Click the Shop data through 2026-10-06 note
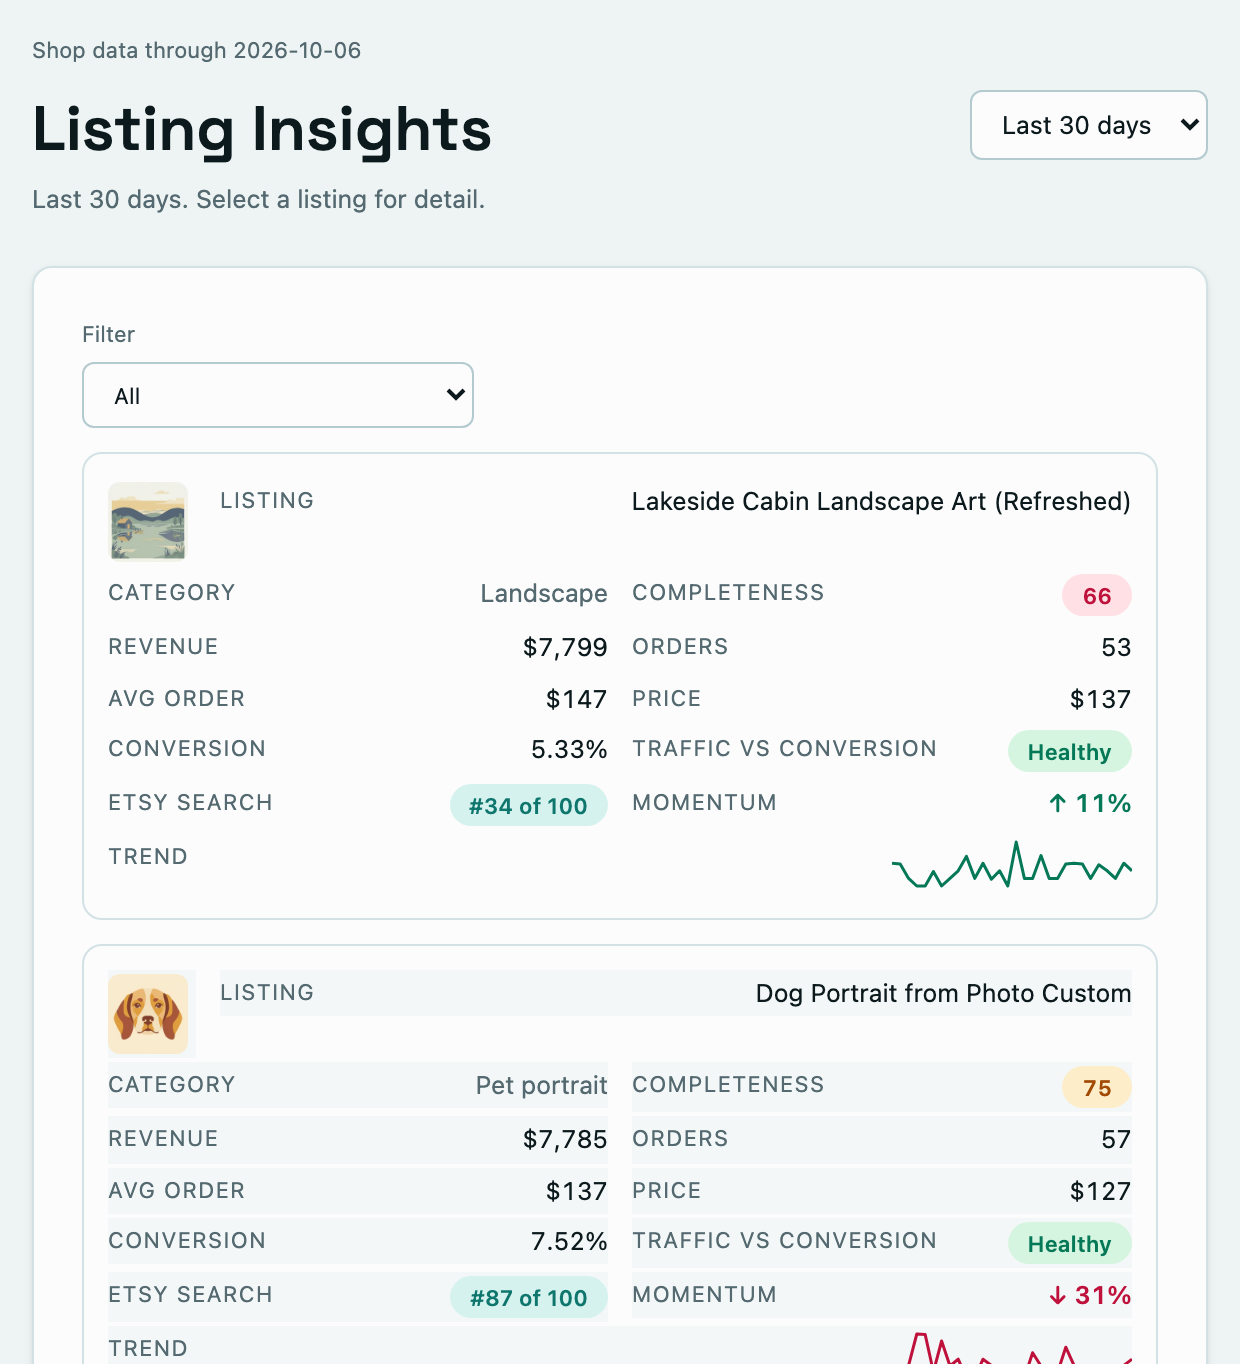This screenshot has height=1364, width=1240. [x=197, y=50]
